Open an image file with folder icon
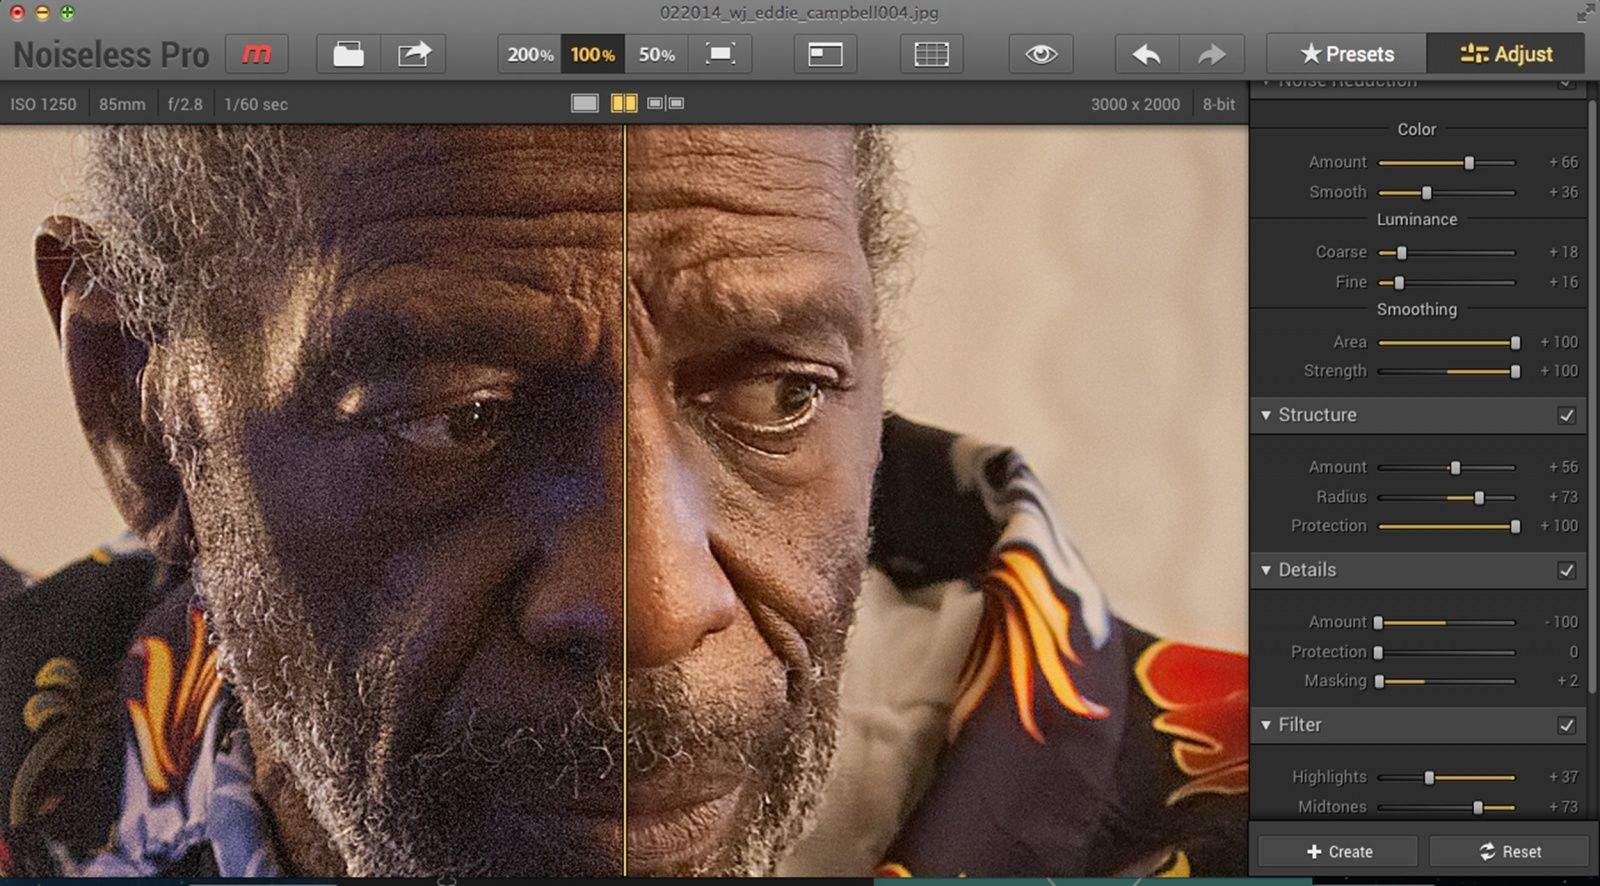Viewport: 1600px width, 886px height. tap(348, 54)
